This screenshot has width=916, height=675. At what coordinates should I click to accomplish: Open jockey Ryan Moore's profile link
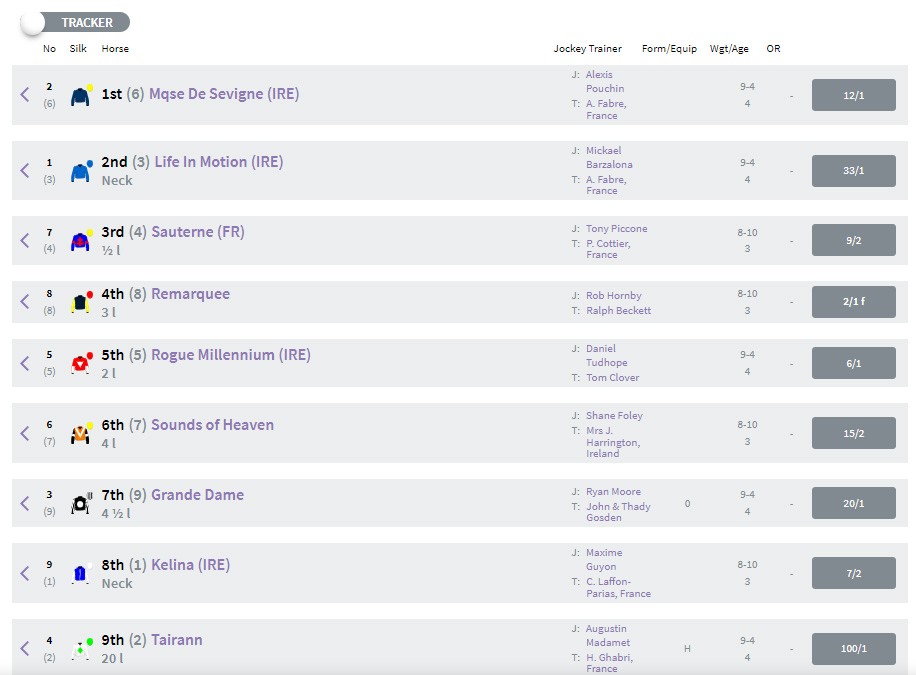click(615, 492)
